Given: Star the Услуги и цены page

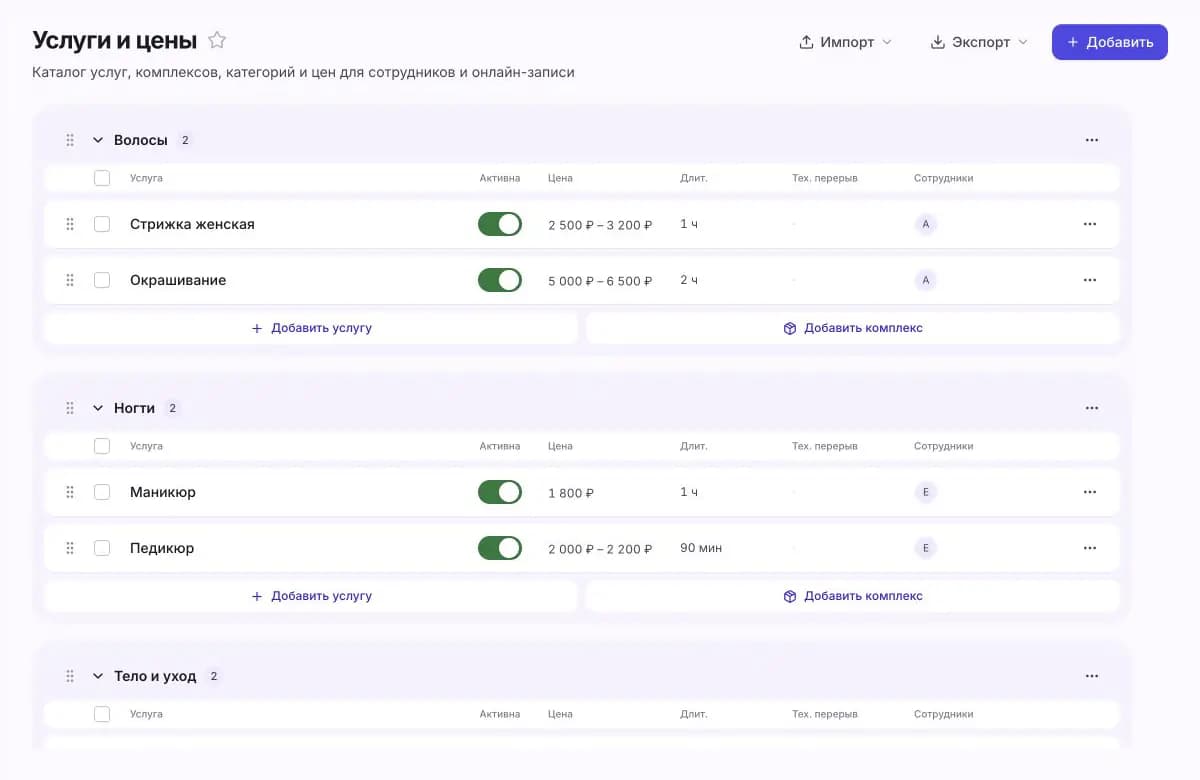Looking at the screenshot, I should (217, 41).
